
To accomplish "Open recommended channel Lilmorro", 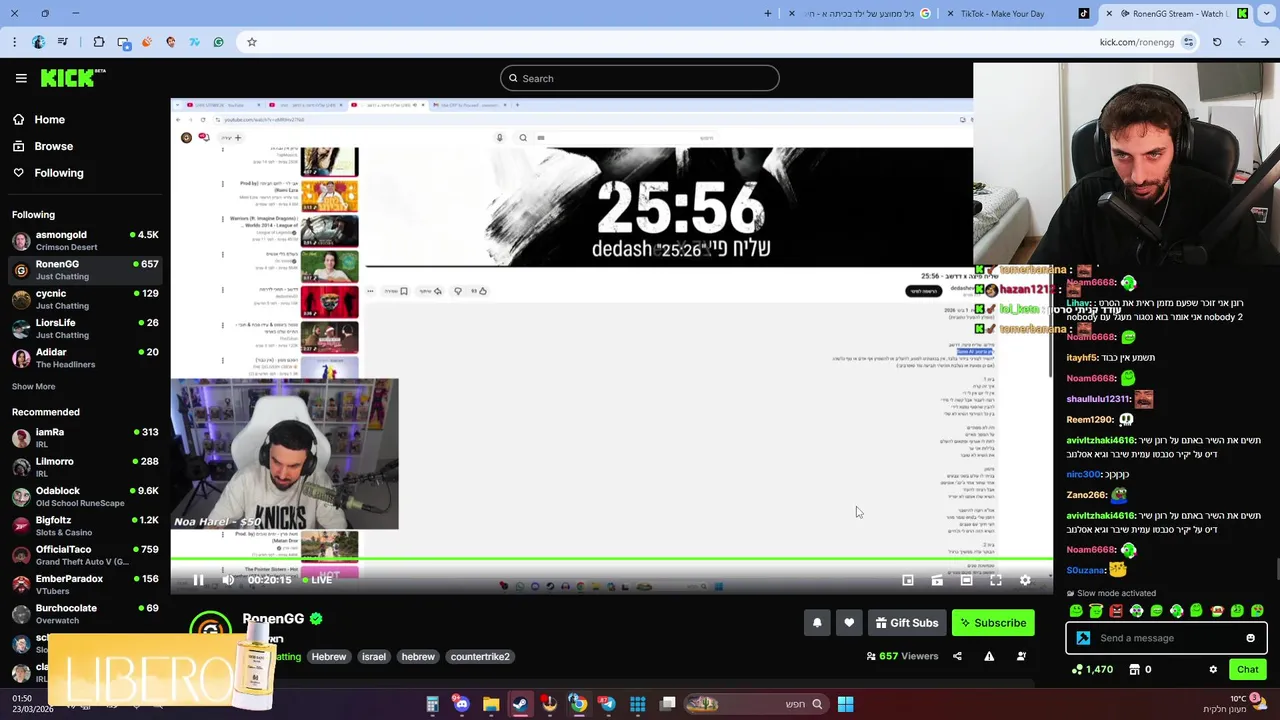I will (85, 467).
